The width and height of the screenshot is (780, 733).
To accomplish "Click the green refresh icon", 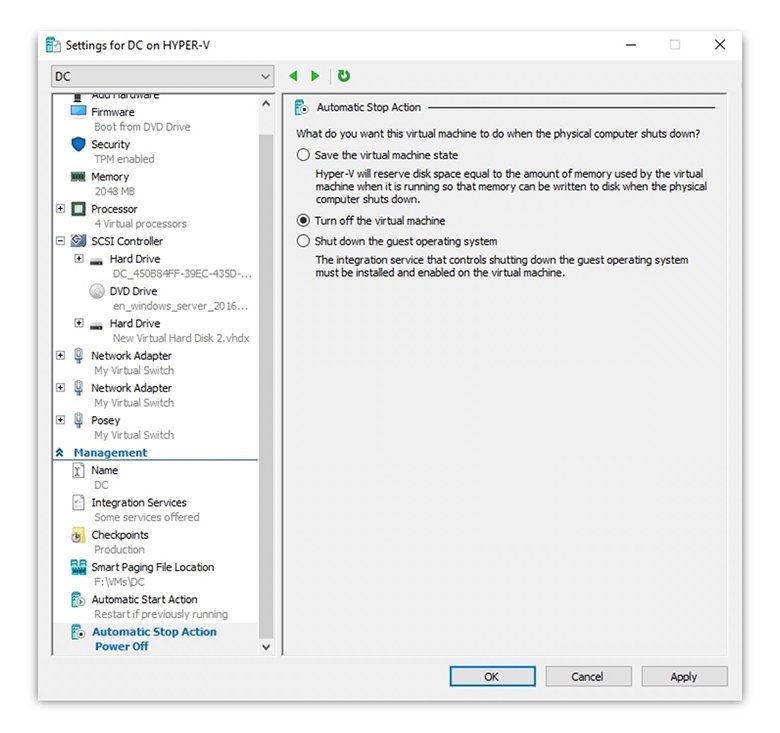I will tap(344, 76).
